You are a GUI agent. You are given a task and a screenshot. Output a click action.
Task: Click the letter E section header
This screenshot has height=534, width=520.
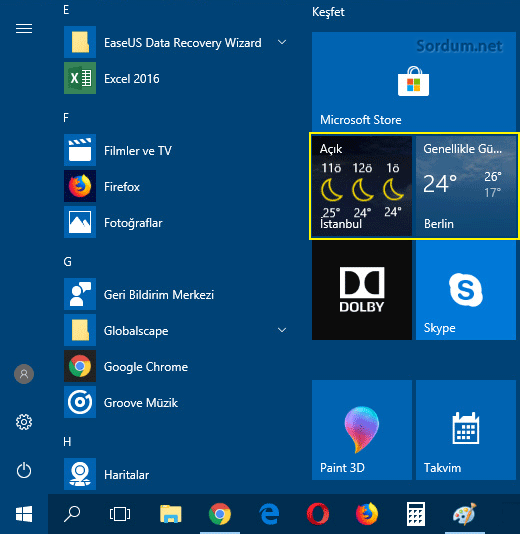(x=66, y=10)
